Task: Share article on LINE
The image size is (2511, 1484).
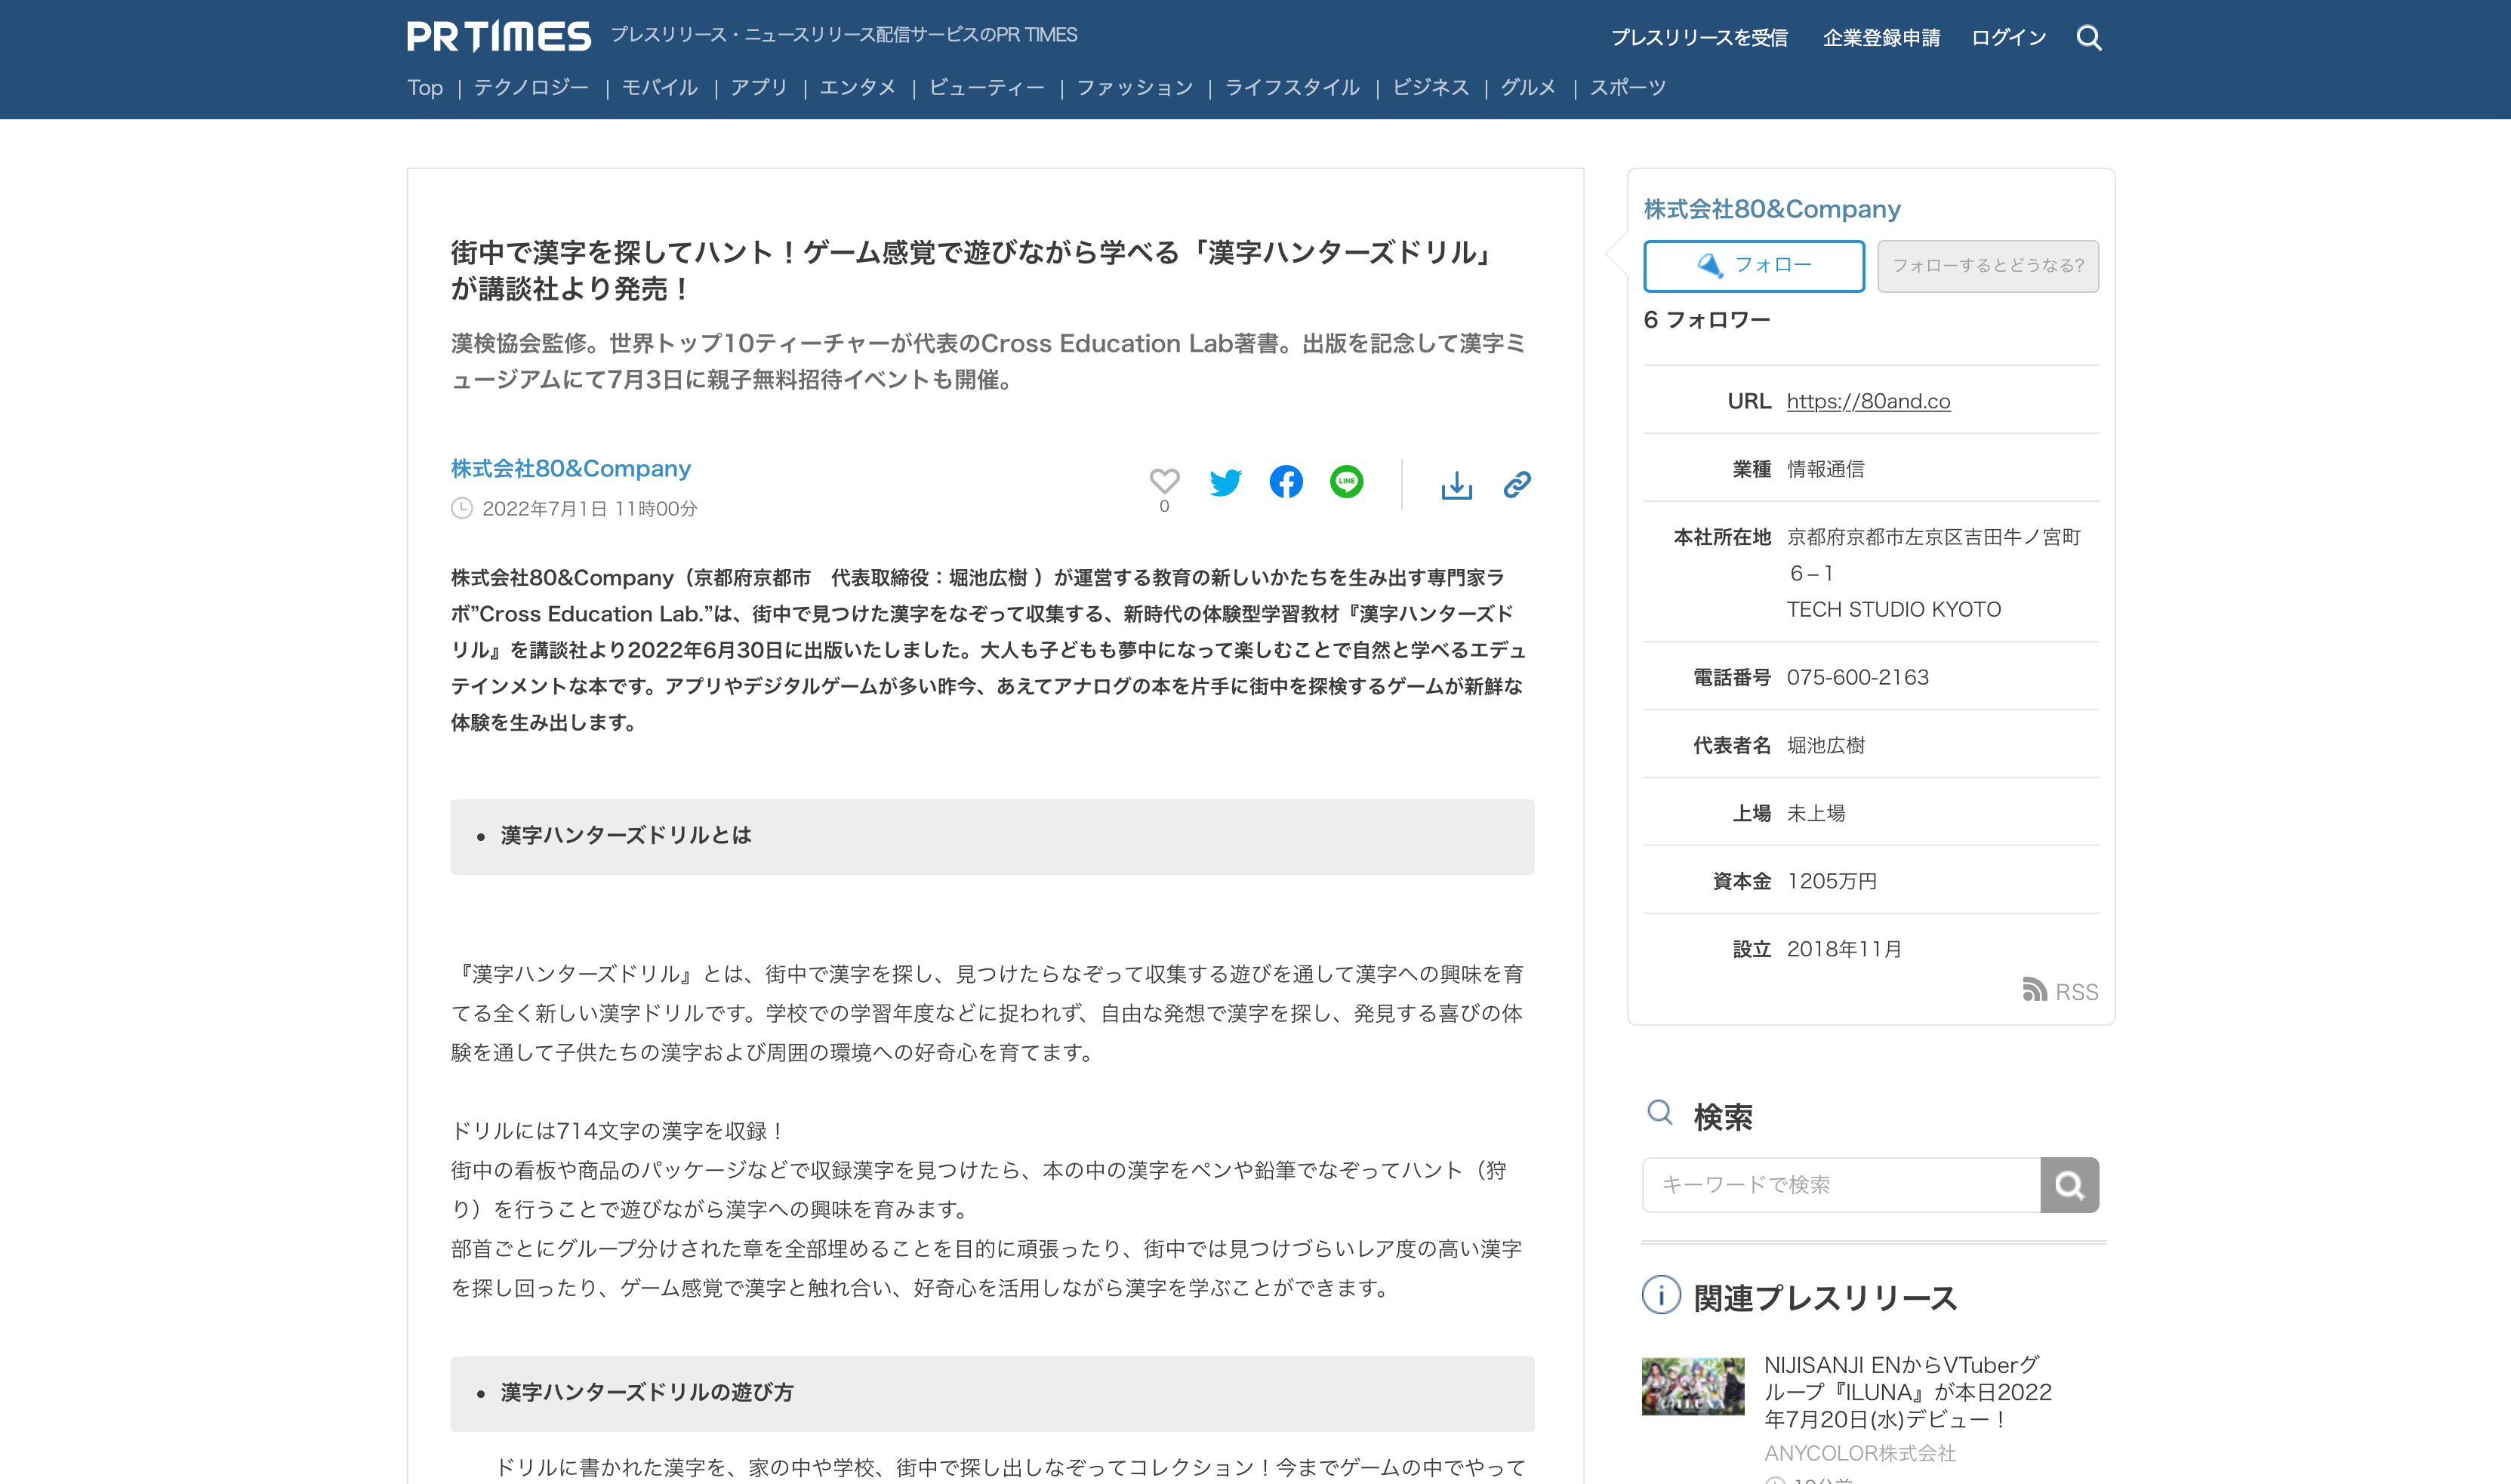Action: click(1347, 482)
